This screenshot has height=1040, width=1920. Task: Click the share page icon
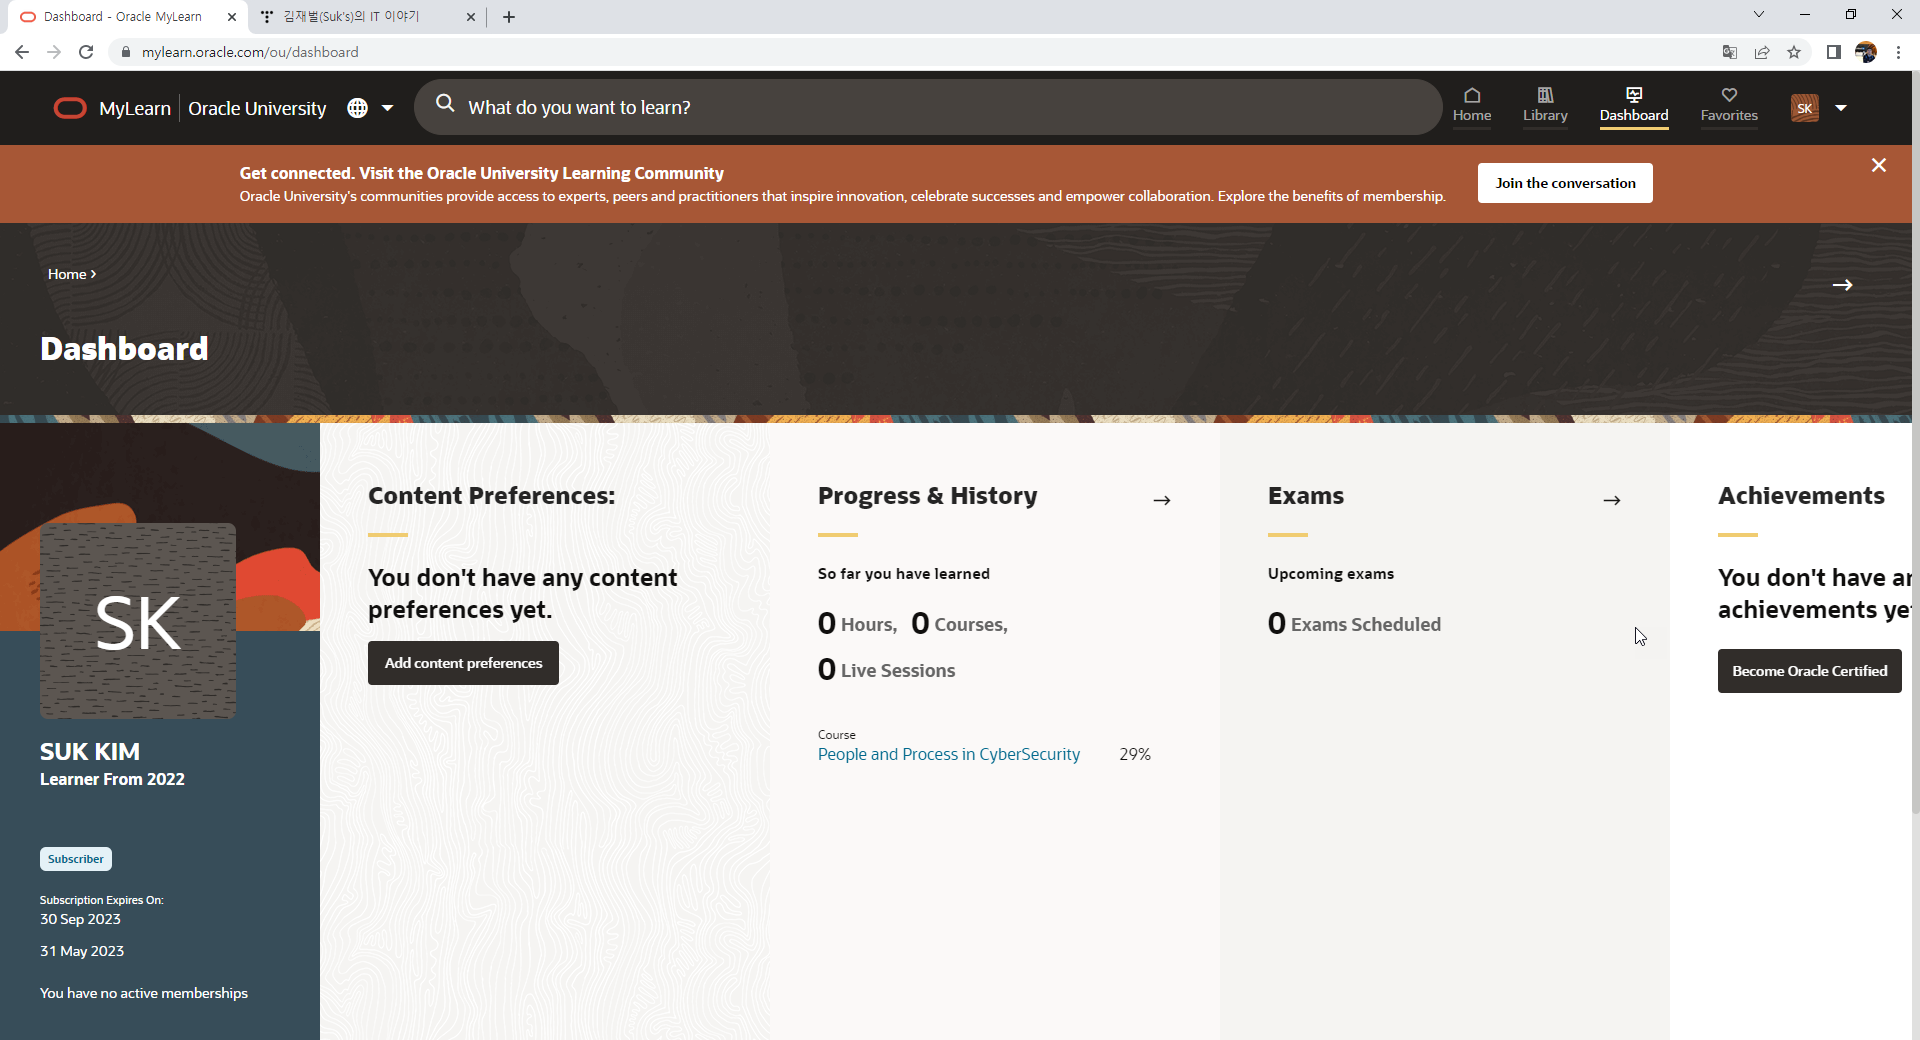(1762, 52)
